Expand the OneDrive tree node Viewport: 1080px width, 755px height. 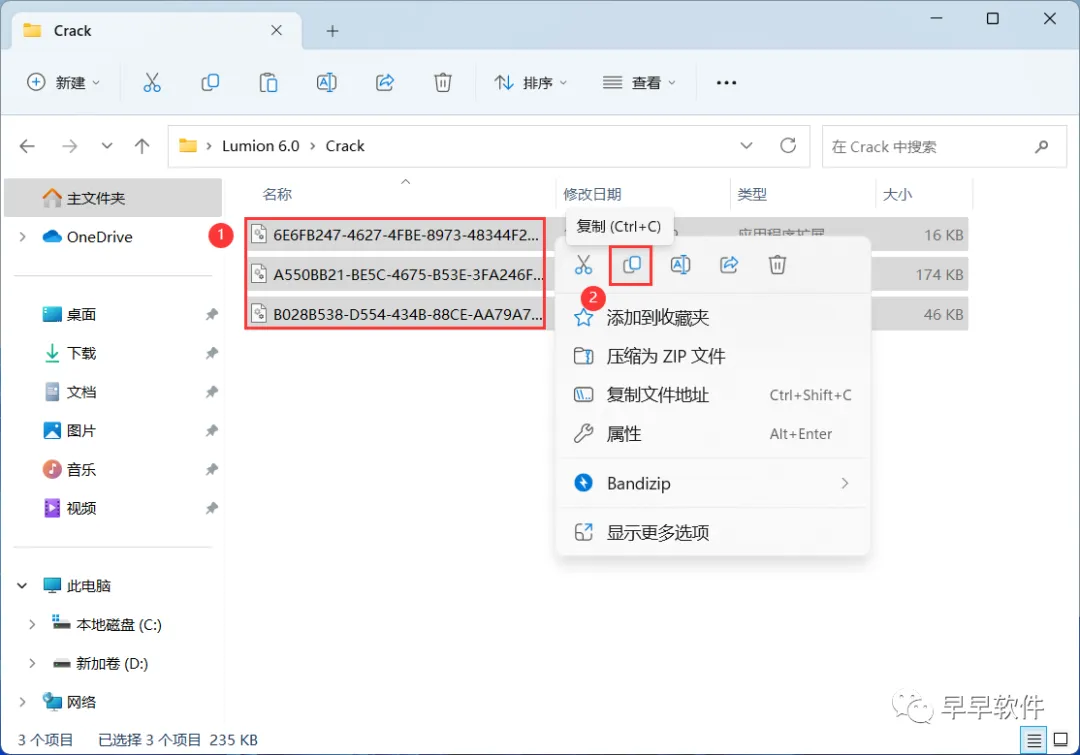pos(23,237)
